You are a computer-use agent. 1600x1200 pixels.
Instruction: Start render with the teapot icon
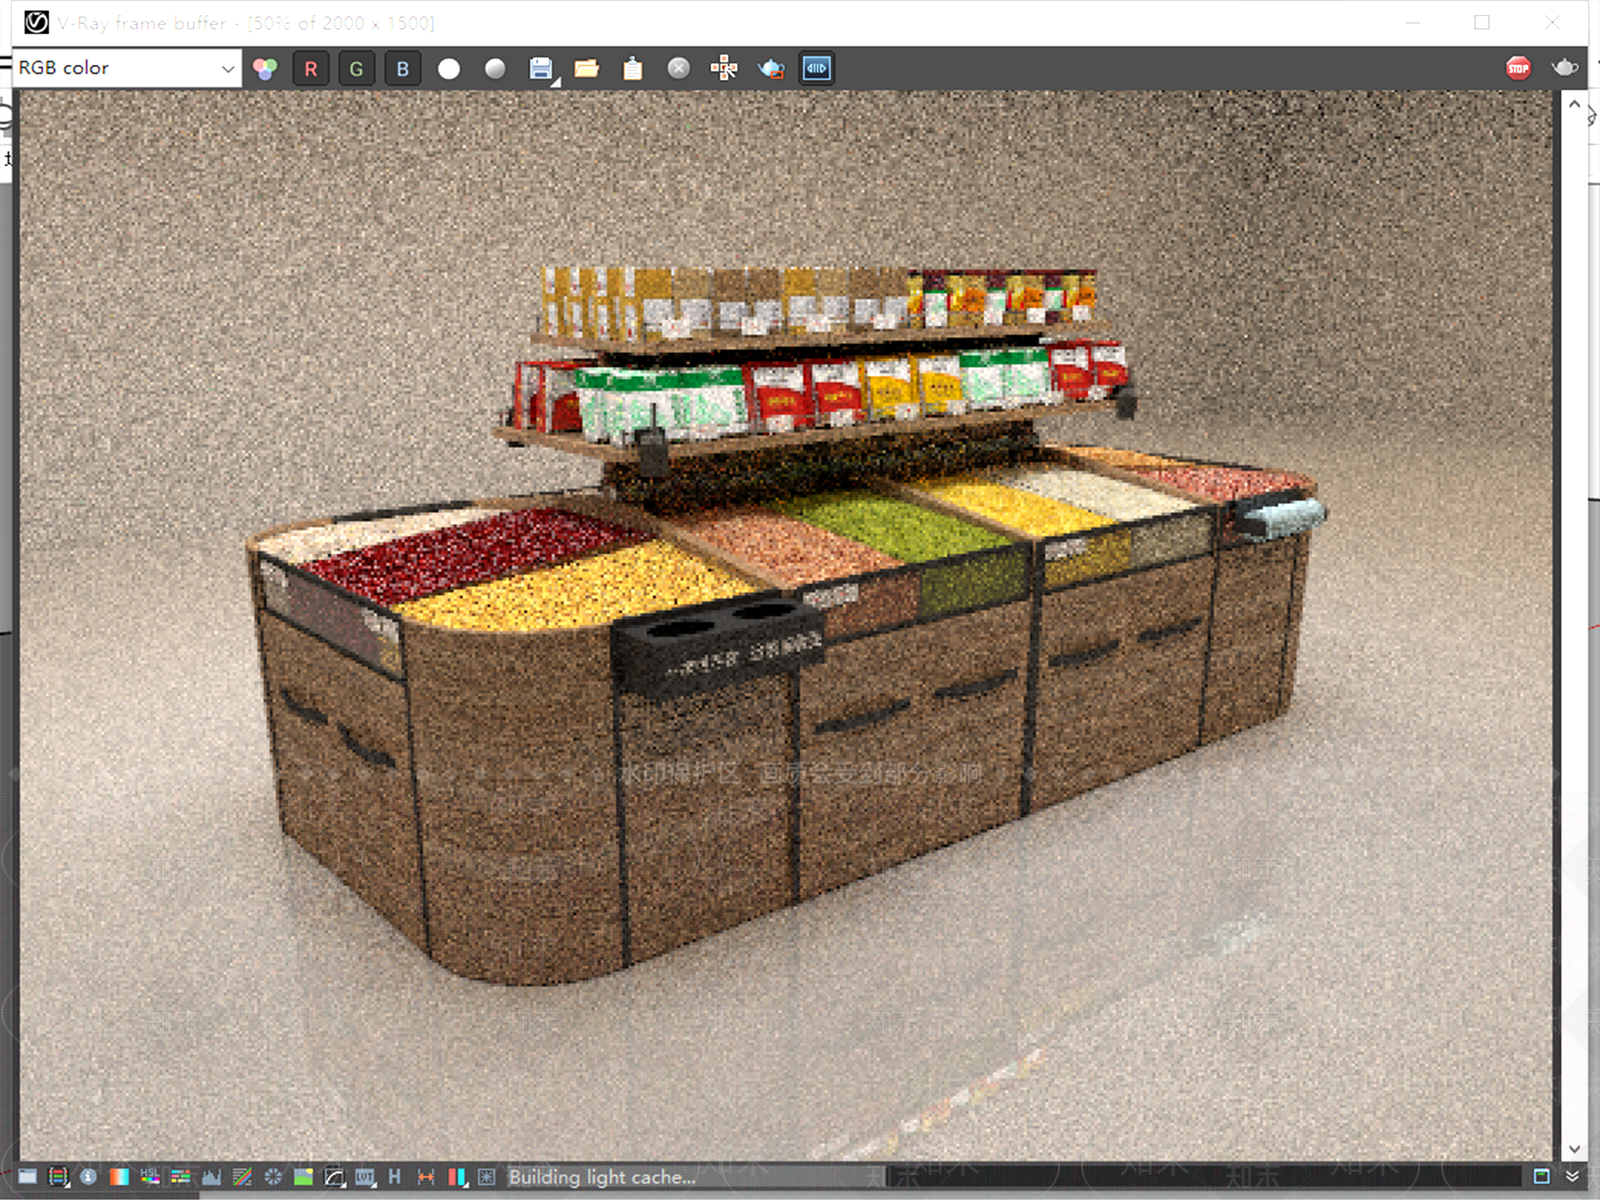pos(1565,68)
